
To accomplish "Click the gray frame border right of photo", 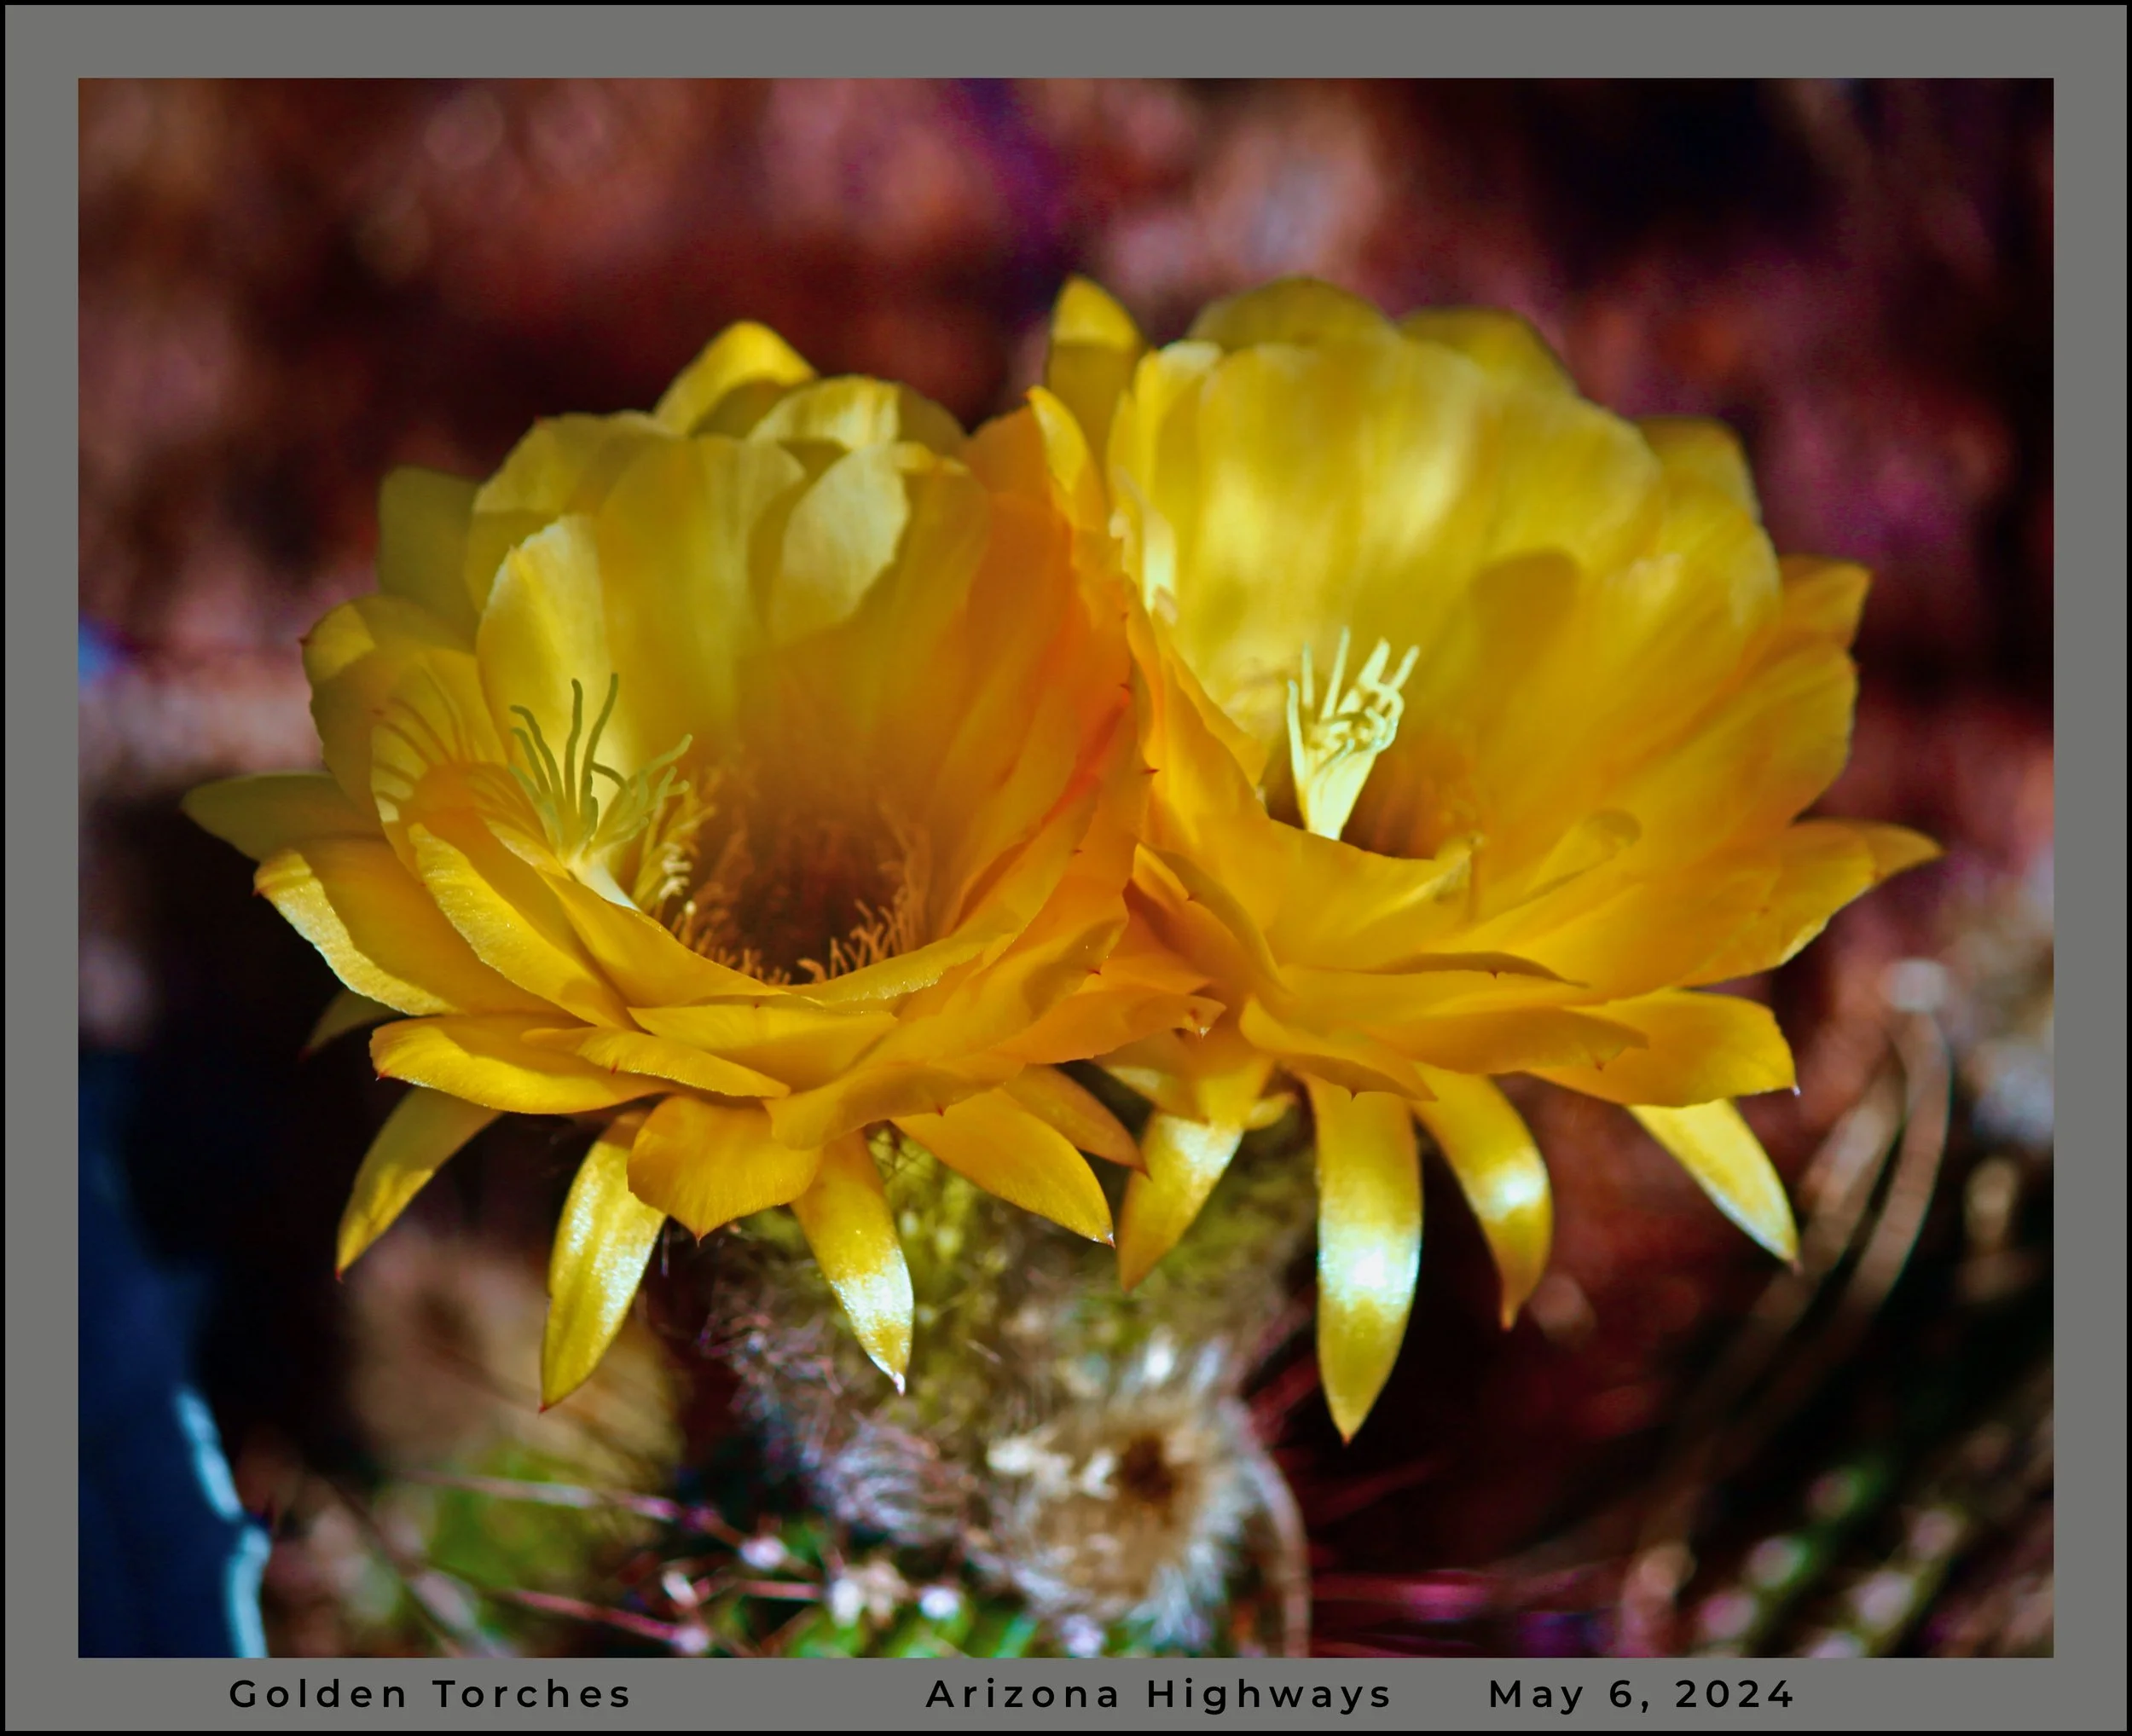I will click(2090, 868).
